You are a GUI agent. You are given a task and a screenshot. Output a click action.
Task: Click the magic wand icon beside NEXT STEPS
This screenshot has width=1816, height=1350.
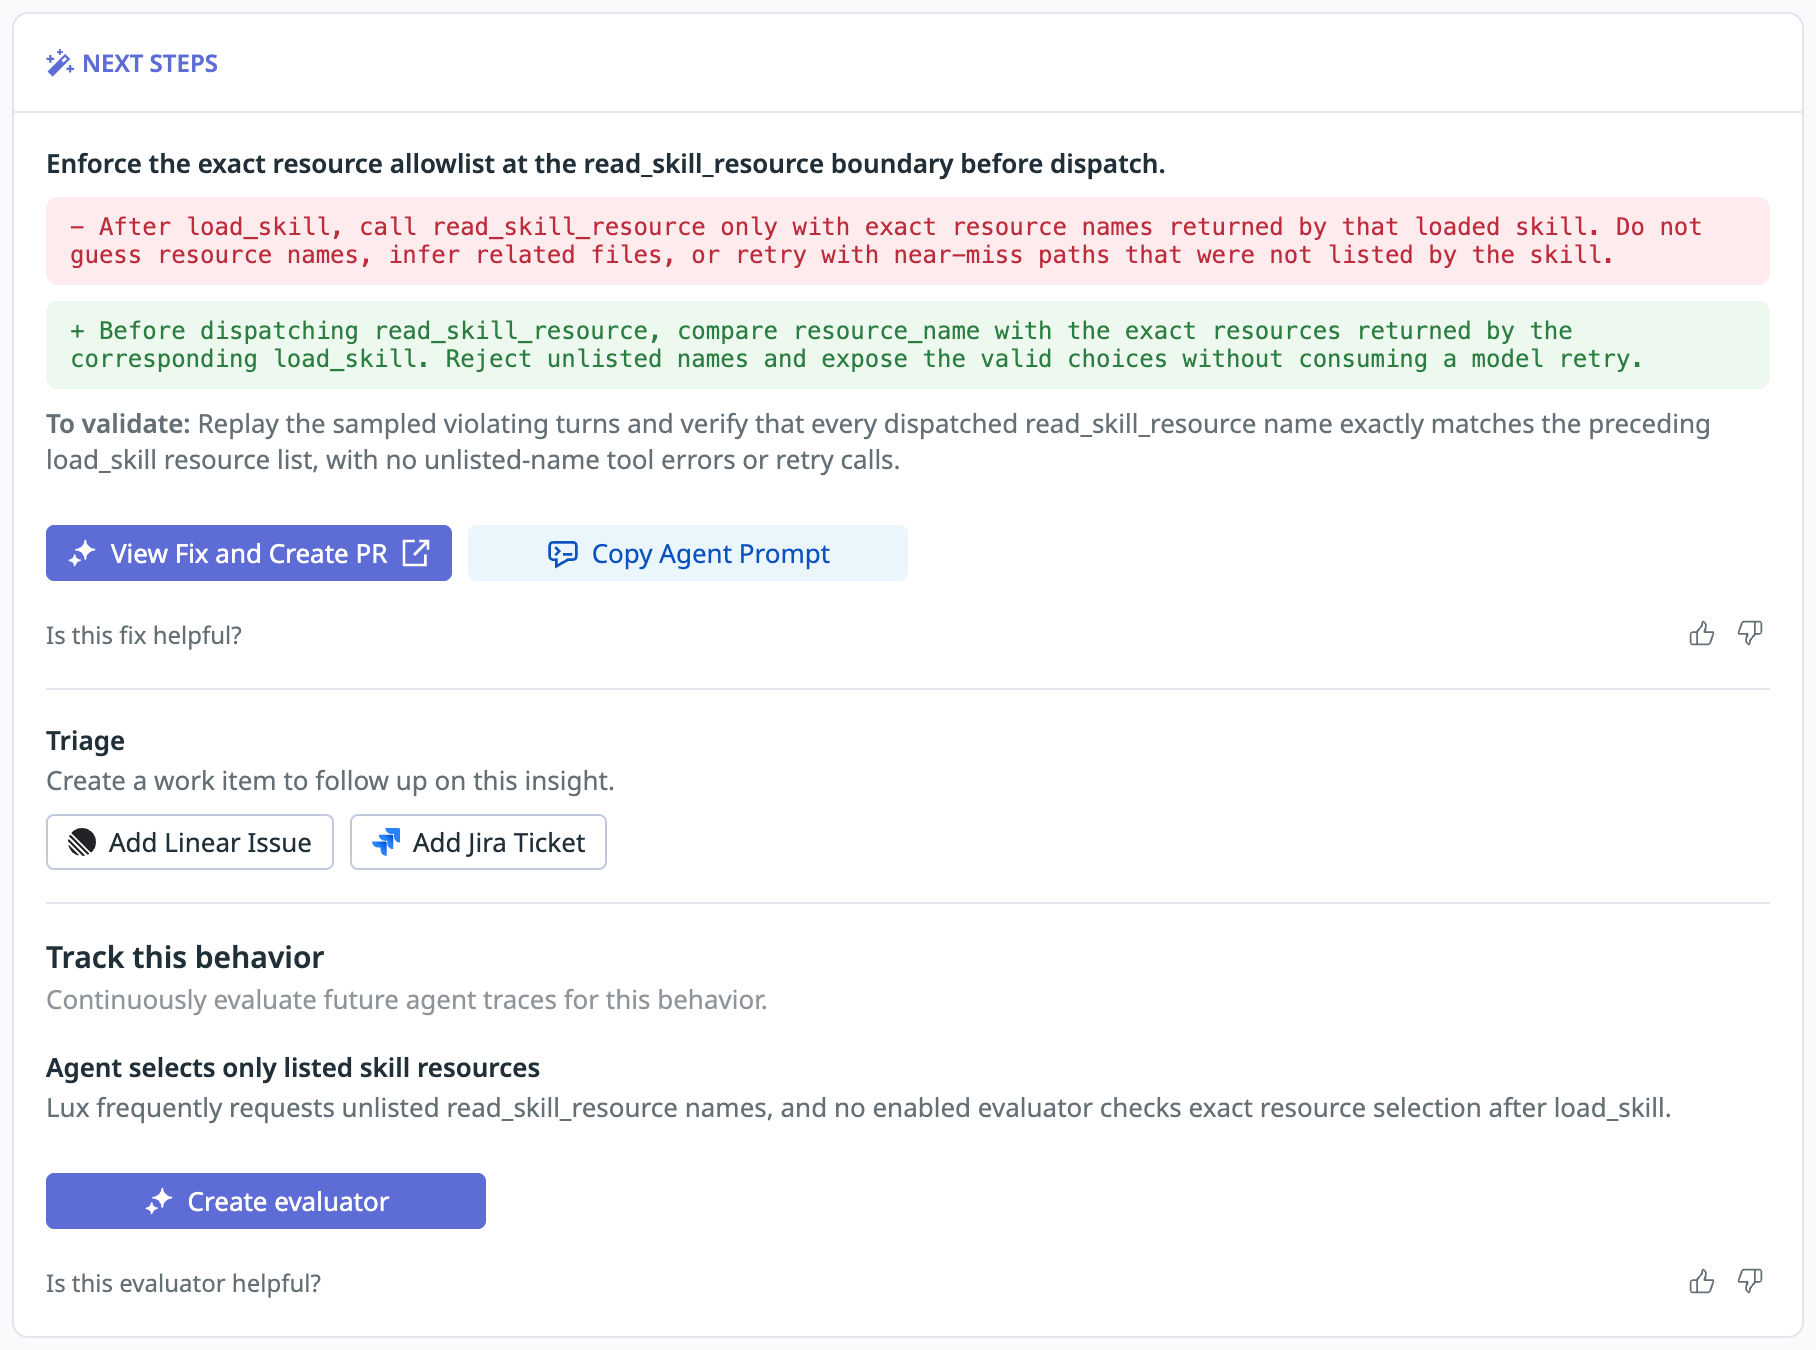tap(60, 63)
